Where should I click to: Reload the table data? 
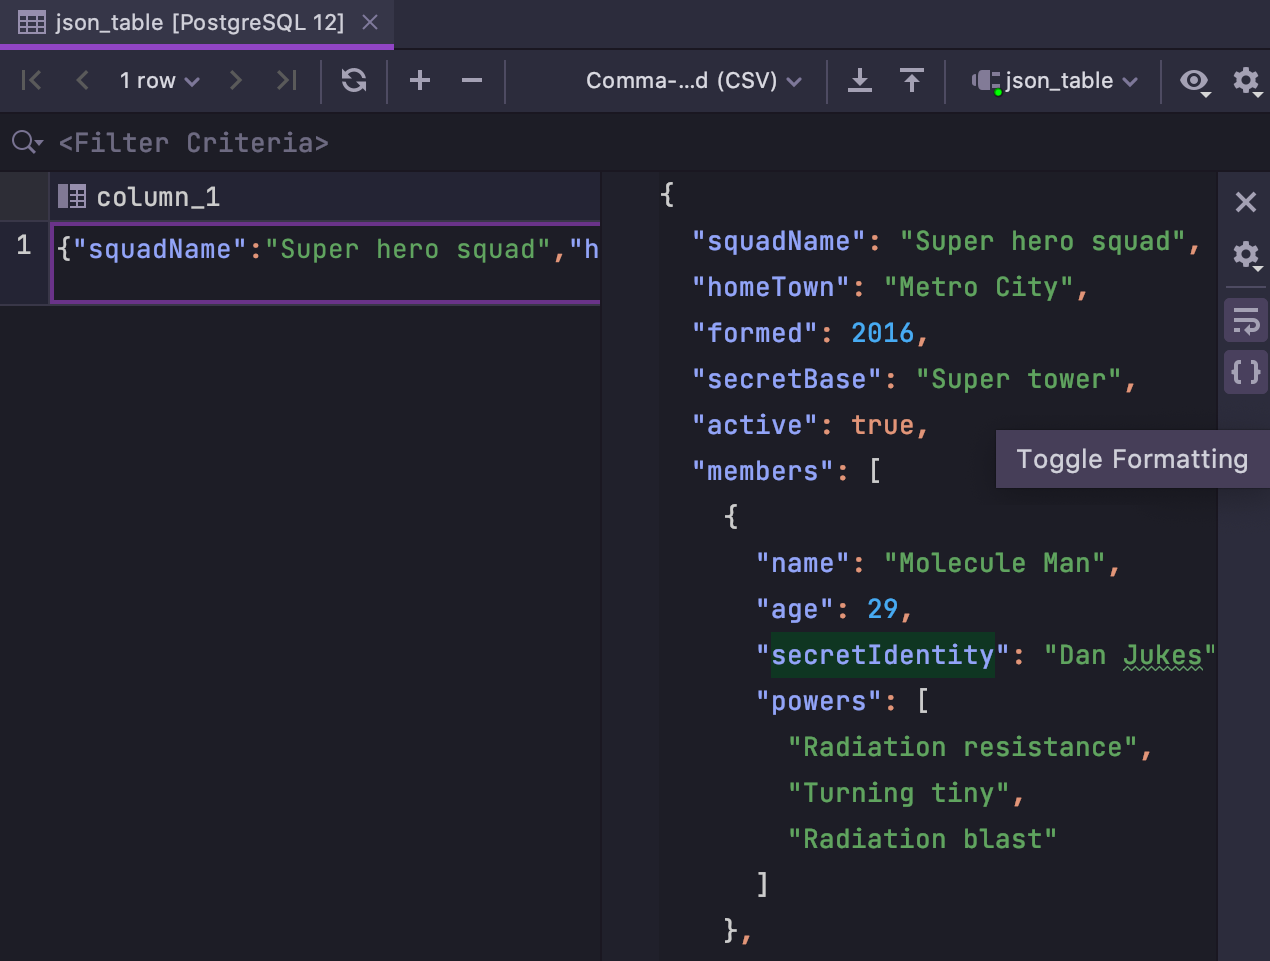tap(354, 81)
